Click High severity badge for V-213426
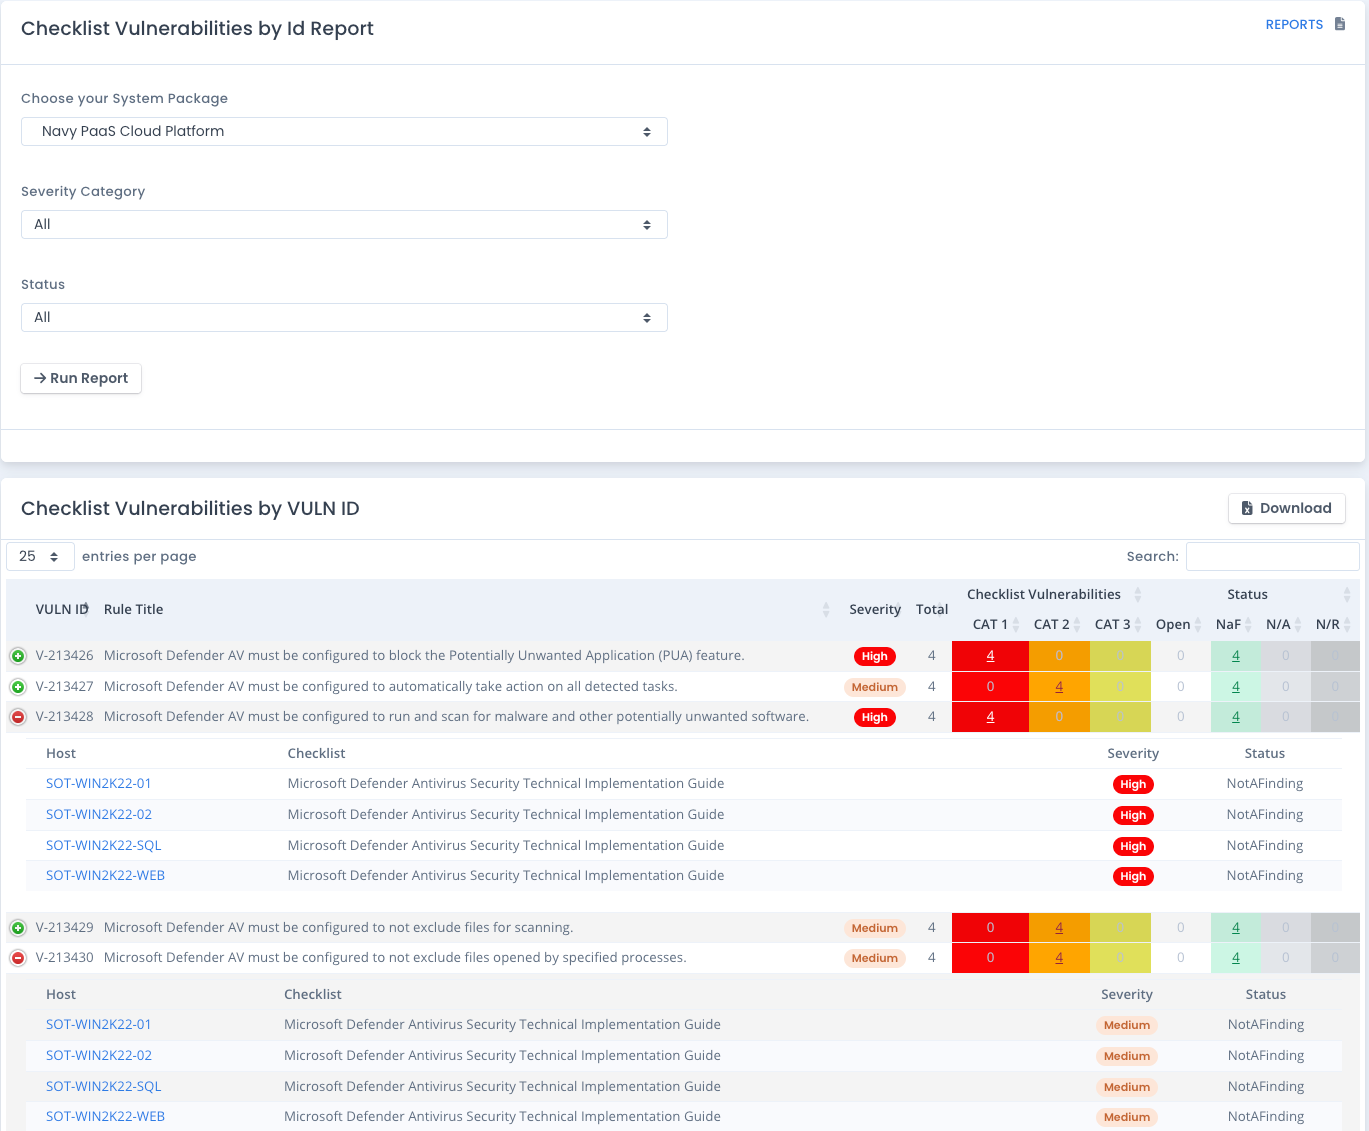This screenshot has width=1369, height=1131. 875,657
